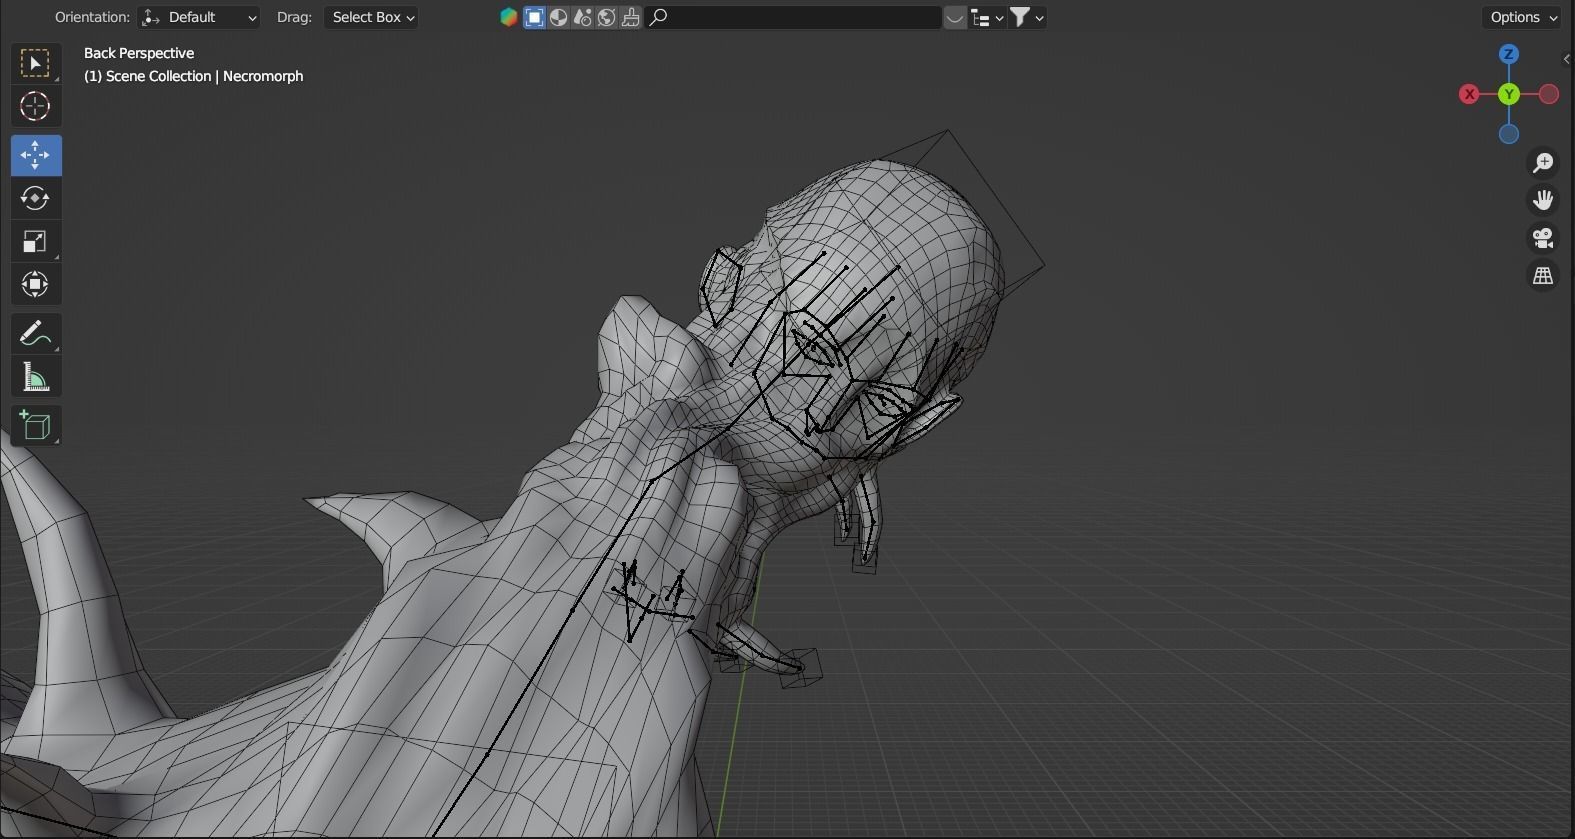The width and height of the screenshot is (1575, 839).
Task: Snap view to green Y axis gizmo
Action: (1509, 94)
